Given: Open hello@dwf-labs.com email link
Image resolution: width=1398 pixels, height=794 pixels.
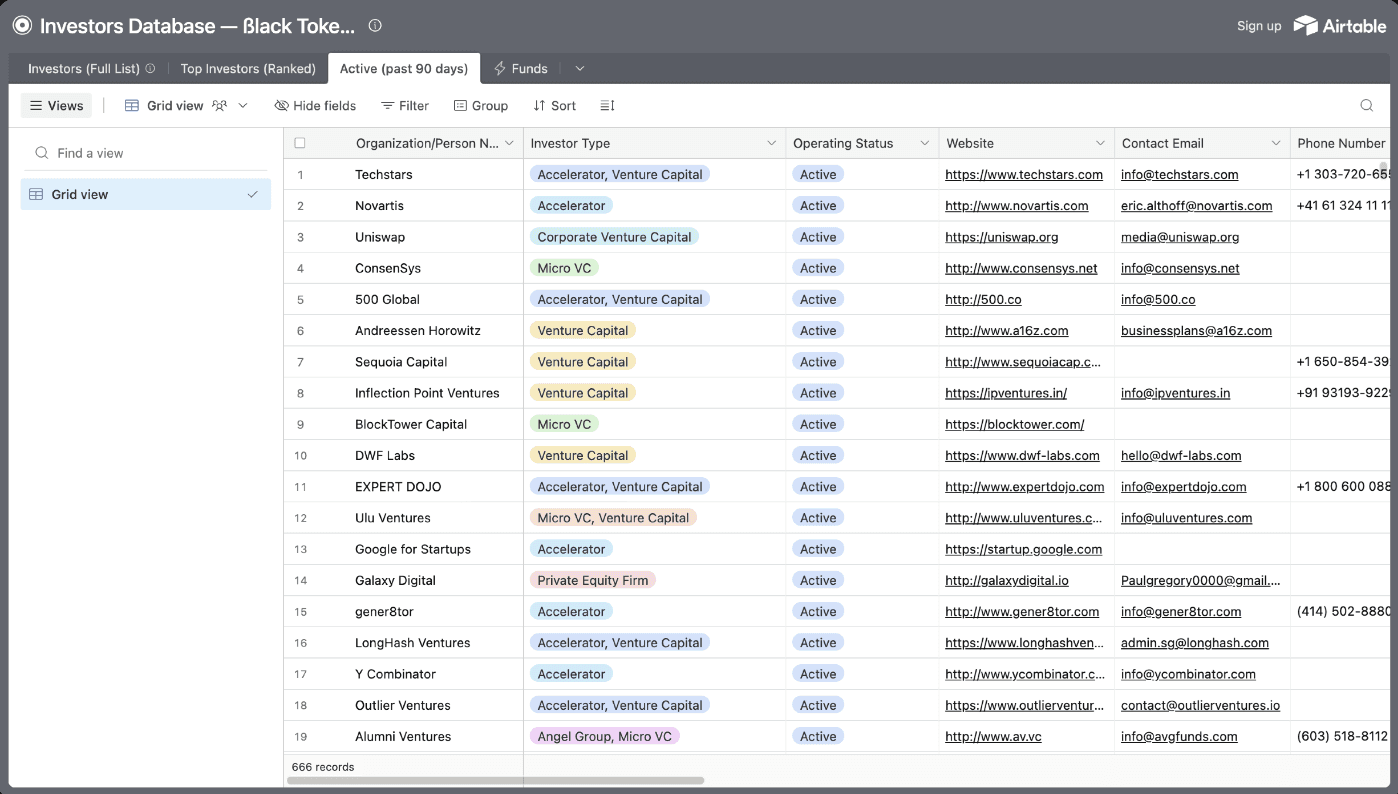Looking at the screenshot, I should click(x=1181, y=455).
